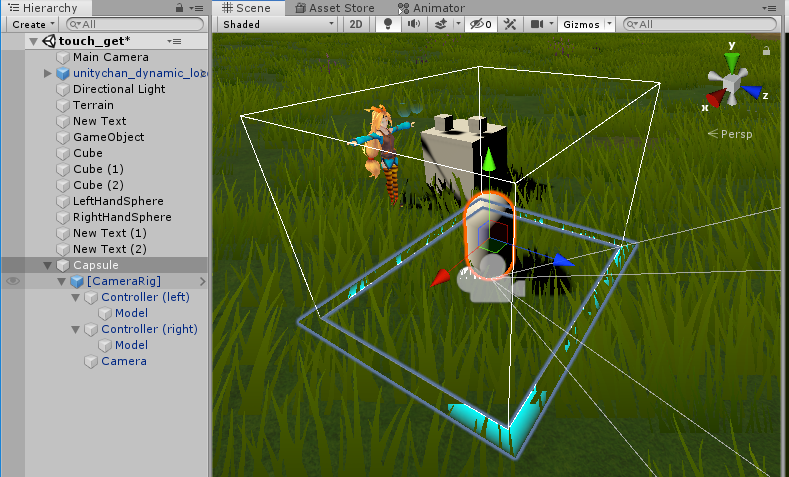Switch to the Asset Store tab

(335, 8)
